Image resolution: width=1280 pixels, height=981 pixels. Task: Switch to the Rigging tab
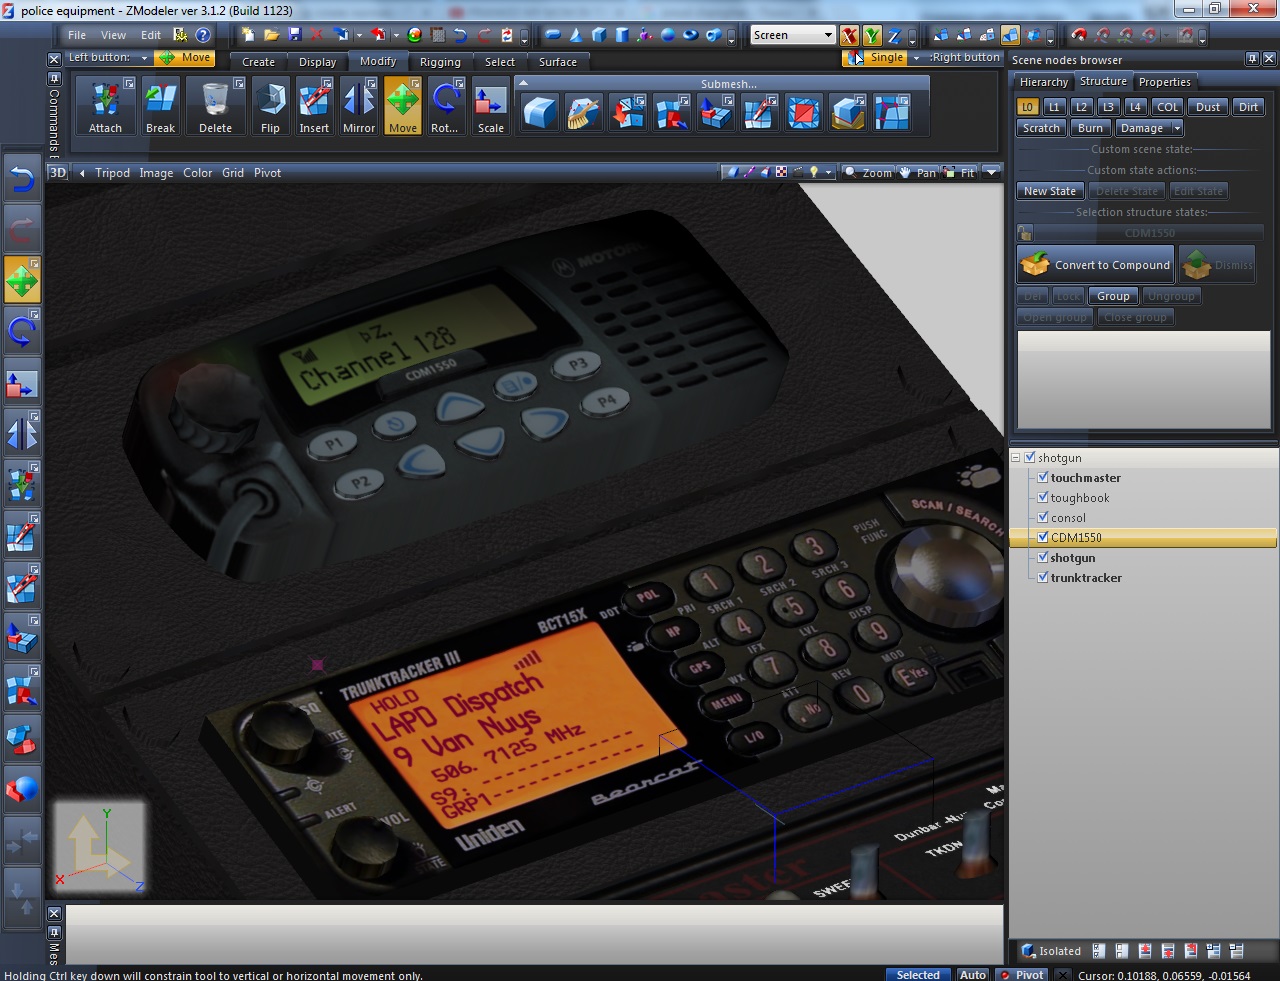coord(440,62)
